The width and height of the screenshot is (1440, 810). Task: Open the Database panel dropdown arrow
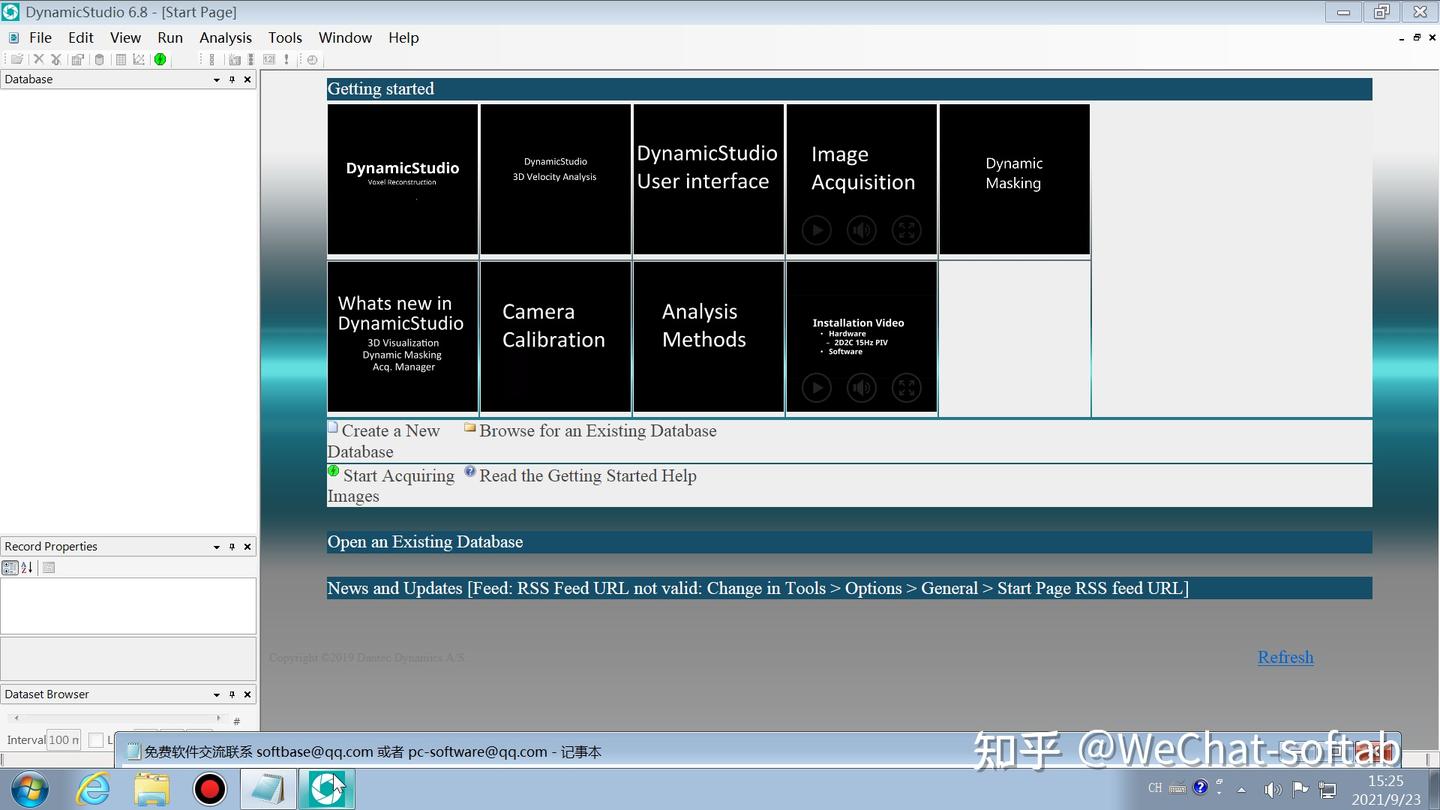point(216,79)
